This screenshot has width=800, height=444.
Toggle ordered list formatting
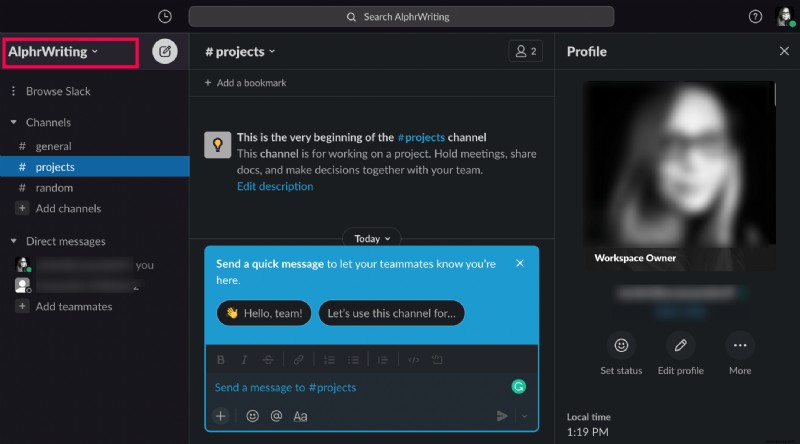click(329, 360)
